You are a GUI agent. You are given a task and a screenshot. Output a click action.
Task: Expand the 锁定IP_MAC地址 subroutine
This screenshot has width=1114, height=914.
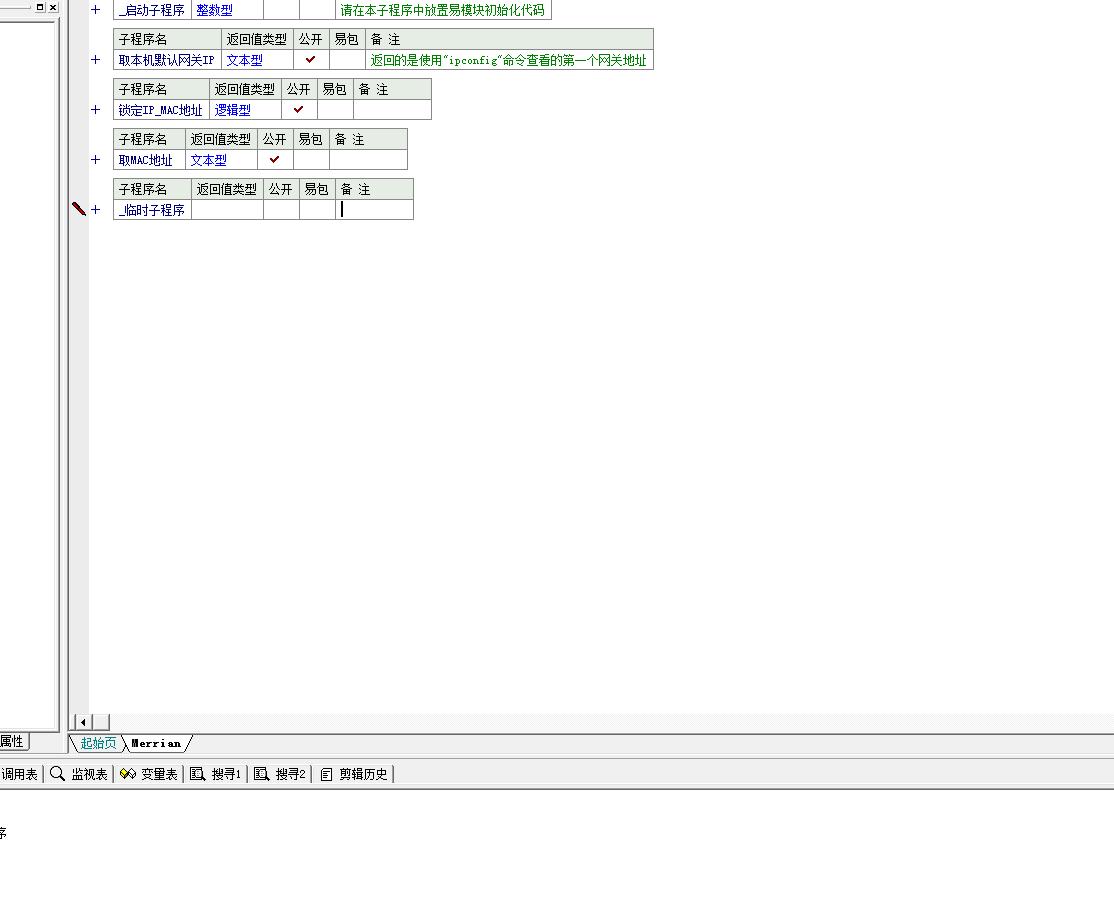[x=95, y=109]
